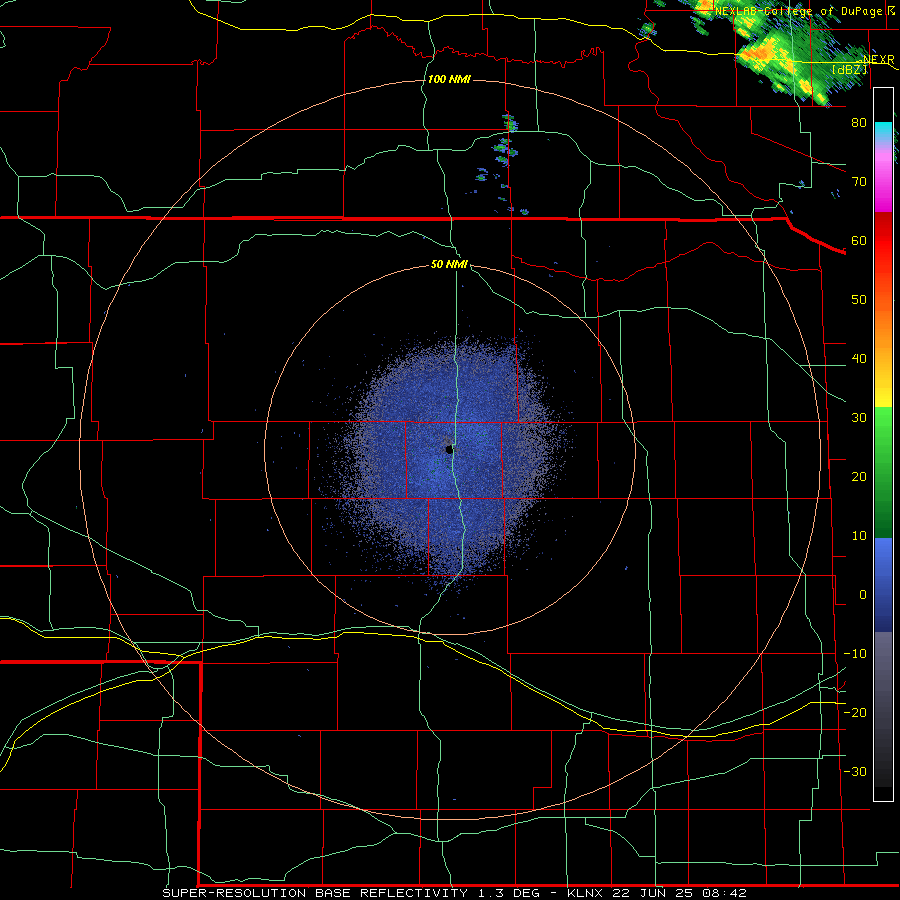Click the orange storm core at top right
900x900 pixels.
pyautogui.click(x=759, y=53)
